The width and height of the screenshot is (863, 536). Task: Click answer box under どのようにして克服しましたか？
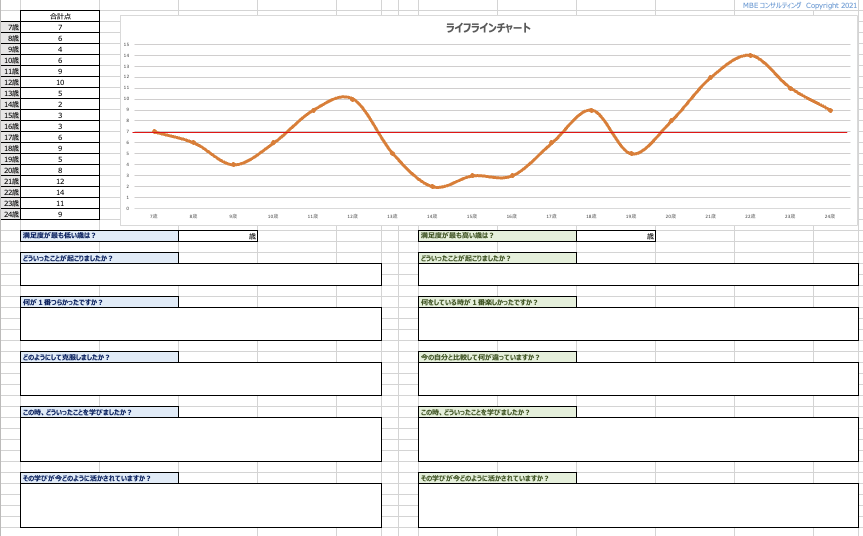tap(200, 379)
